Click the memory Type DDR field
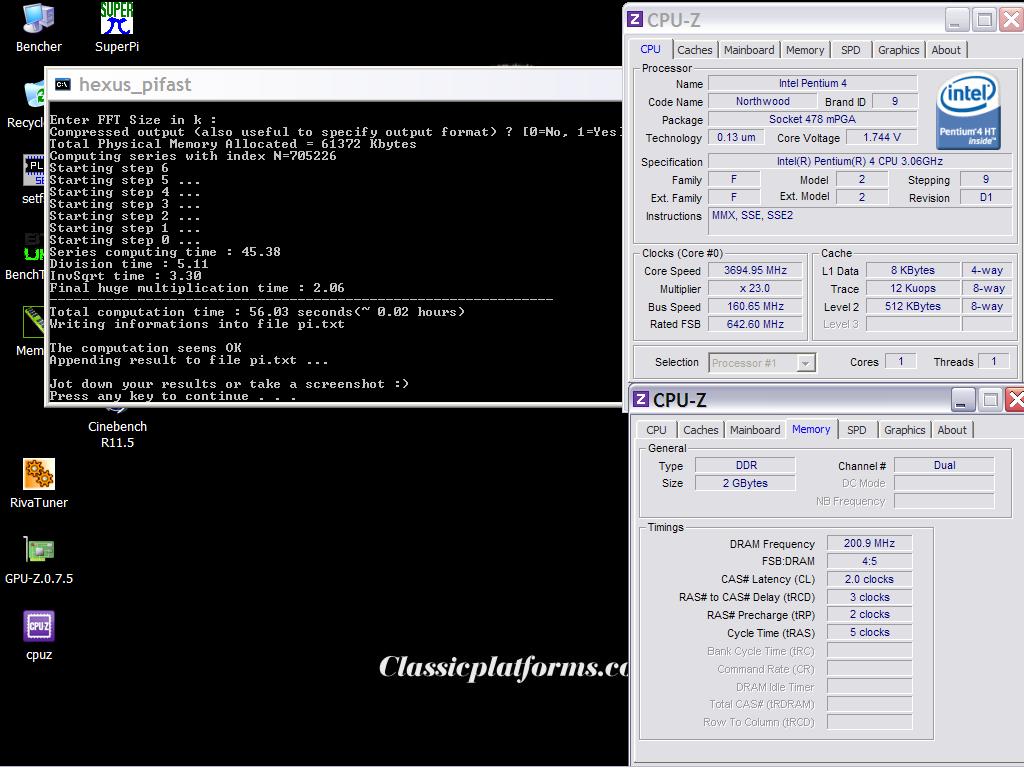1024x768 pixels. click(745, 465)
